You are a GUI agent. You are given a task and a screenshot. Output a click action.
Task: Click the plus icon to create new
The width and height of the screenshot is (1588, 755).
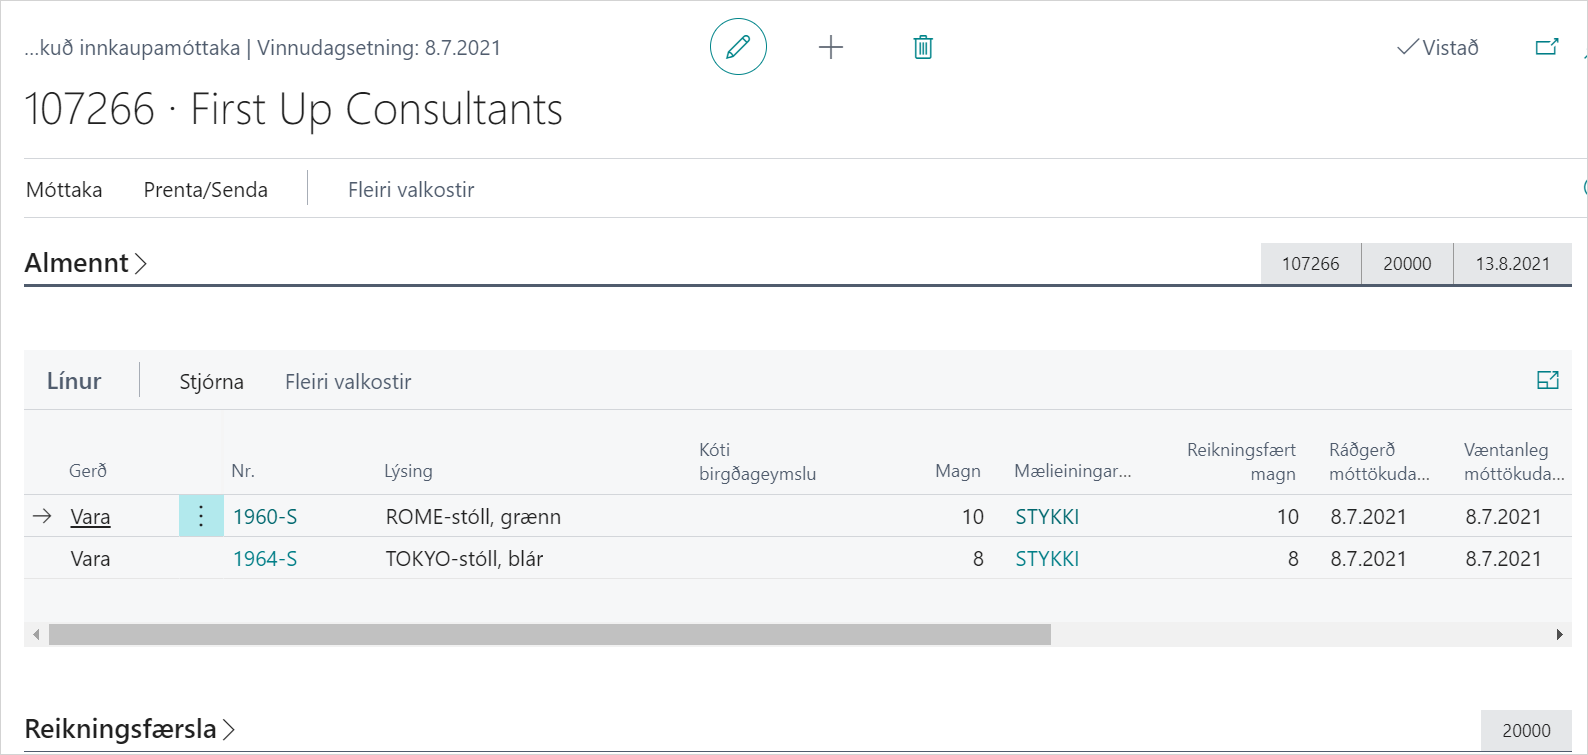831,47
